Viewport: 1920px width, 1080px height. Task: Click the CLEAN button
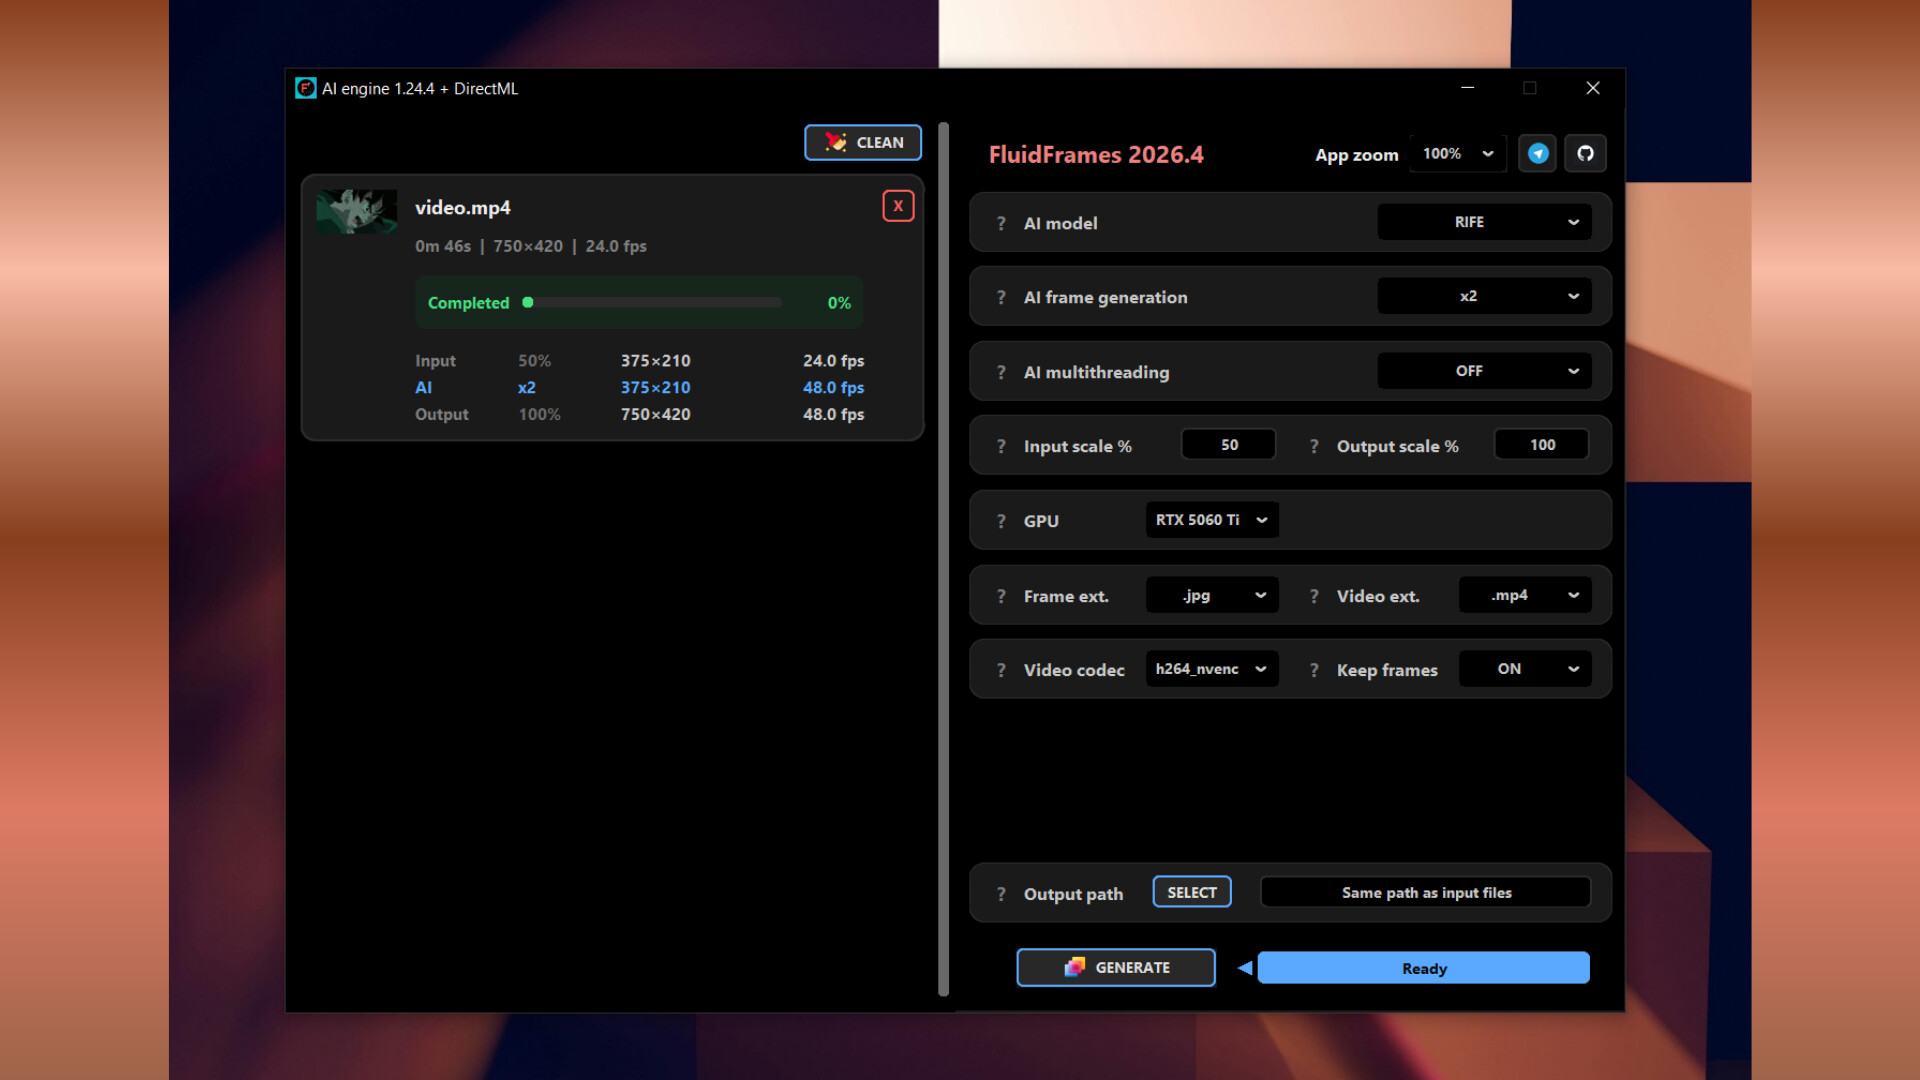point(863,142)
